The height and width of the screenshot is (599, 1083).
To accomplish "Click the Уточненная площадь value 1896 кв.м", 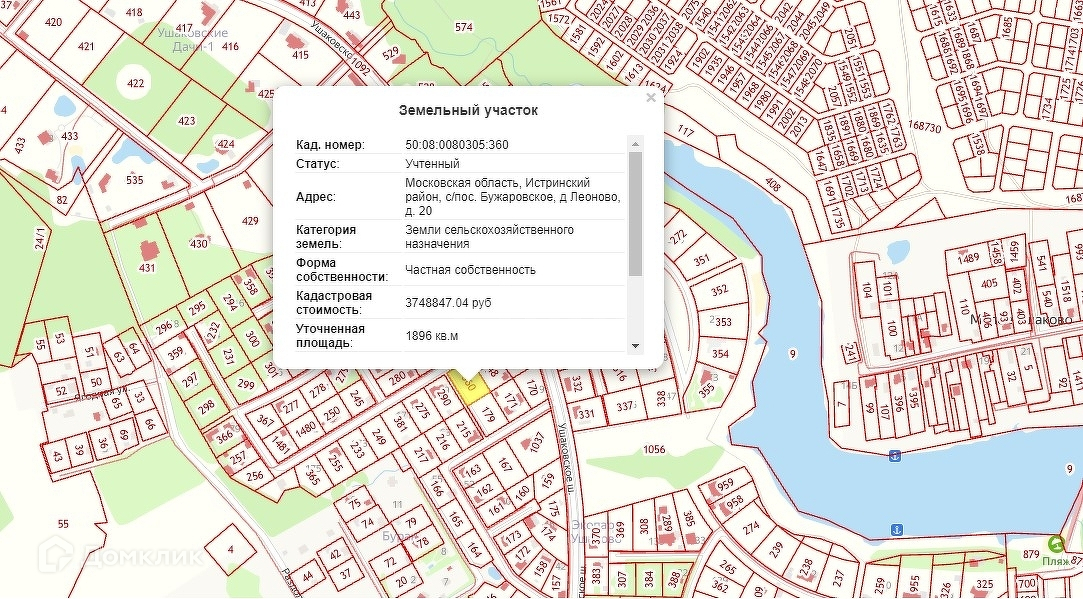I will point(431,336).
